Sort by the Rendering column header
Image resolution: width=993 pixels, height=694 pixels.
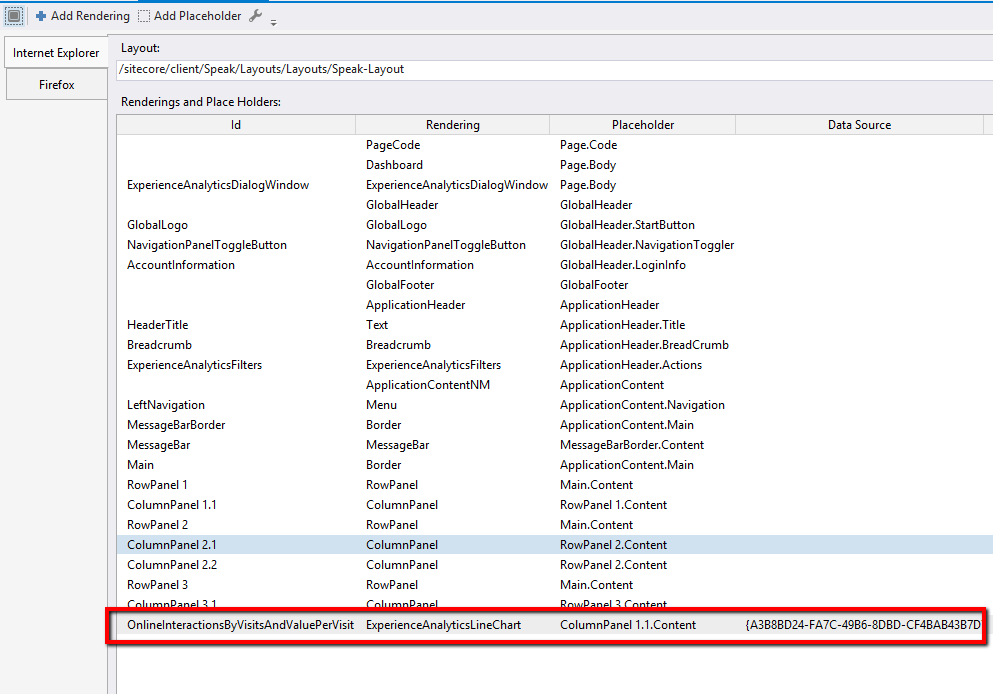pyautogui.click(x=452, y=125)
